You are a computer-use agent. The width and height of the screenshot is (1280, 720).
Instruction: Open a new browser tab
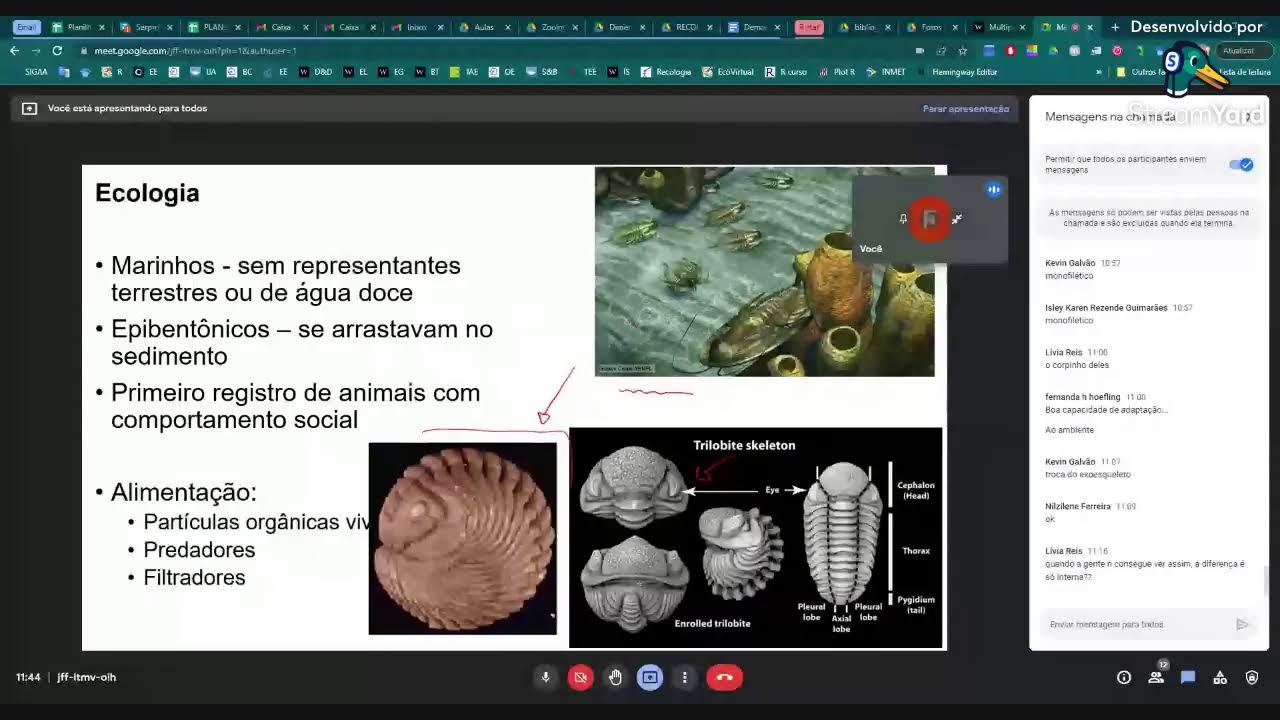pyautogui.click(x=1117, y=27)
